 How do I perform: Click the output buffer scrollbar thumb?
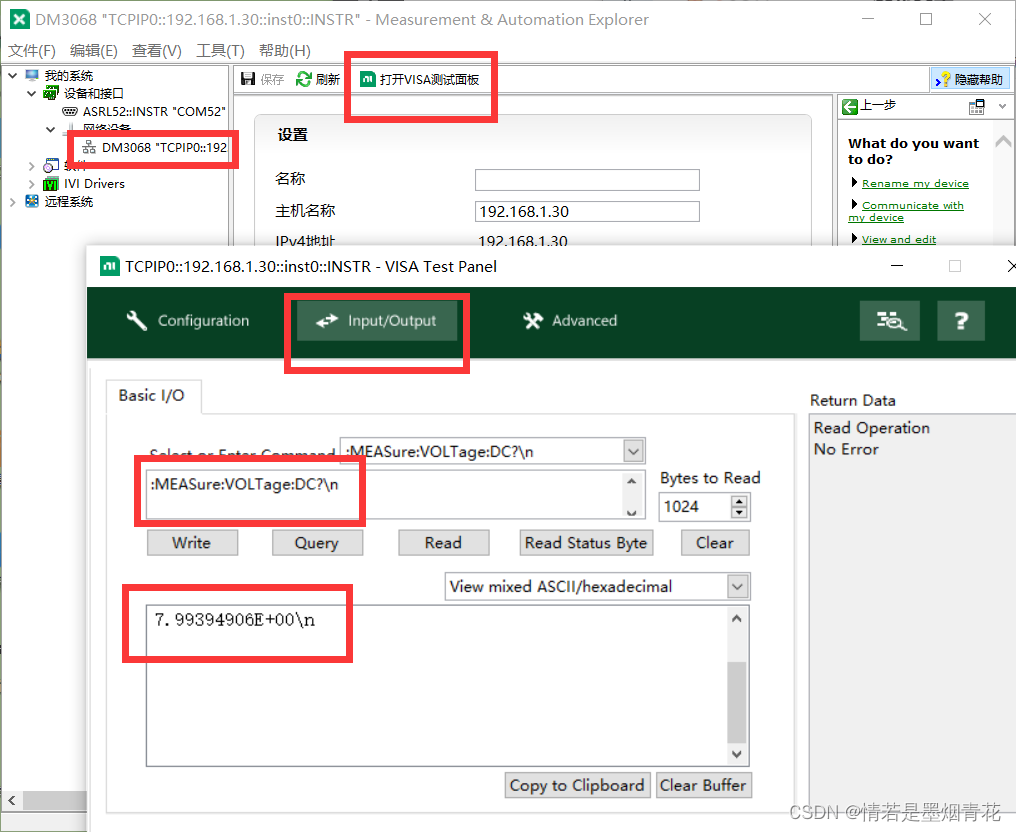pyautogui.click(x=737, y=702)
